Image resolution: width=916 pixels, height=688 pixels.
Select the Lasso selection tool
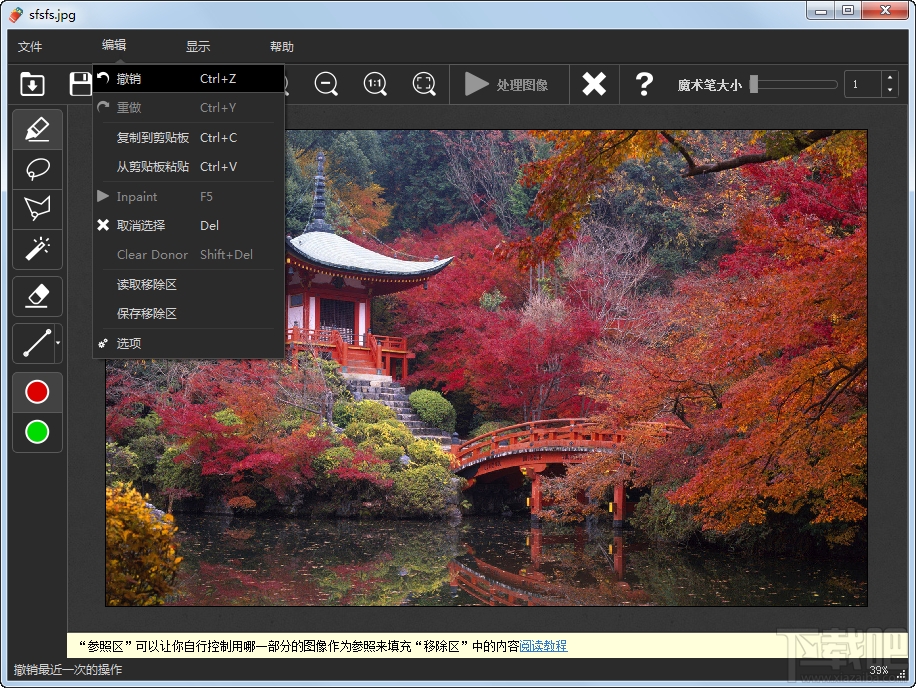click(x=36, y=169)
